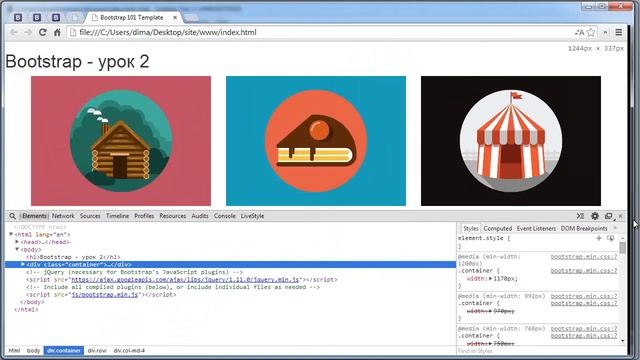Open the DOM Breakpoints sidebar tab
This screenshot has height=360, width=640.
[x=584, y=229]
